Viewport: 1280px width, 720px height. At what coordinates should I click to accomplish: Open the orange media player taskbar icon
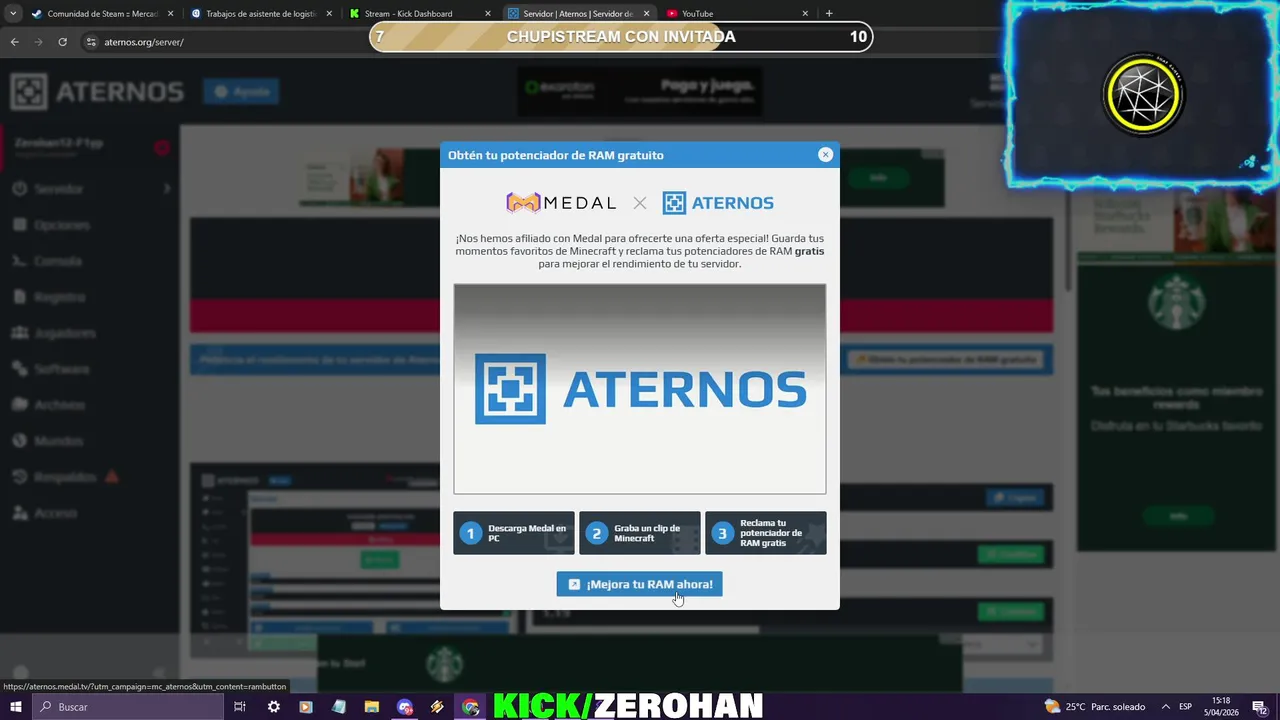[x=306, y=707]
